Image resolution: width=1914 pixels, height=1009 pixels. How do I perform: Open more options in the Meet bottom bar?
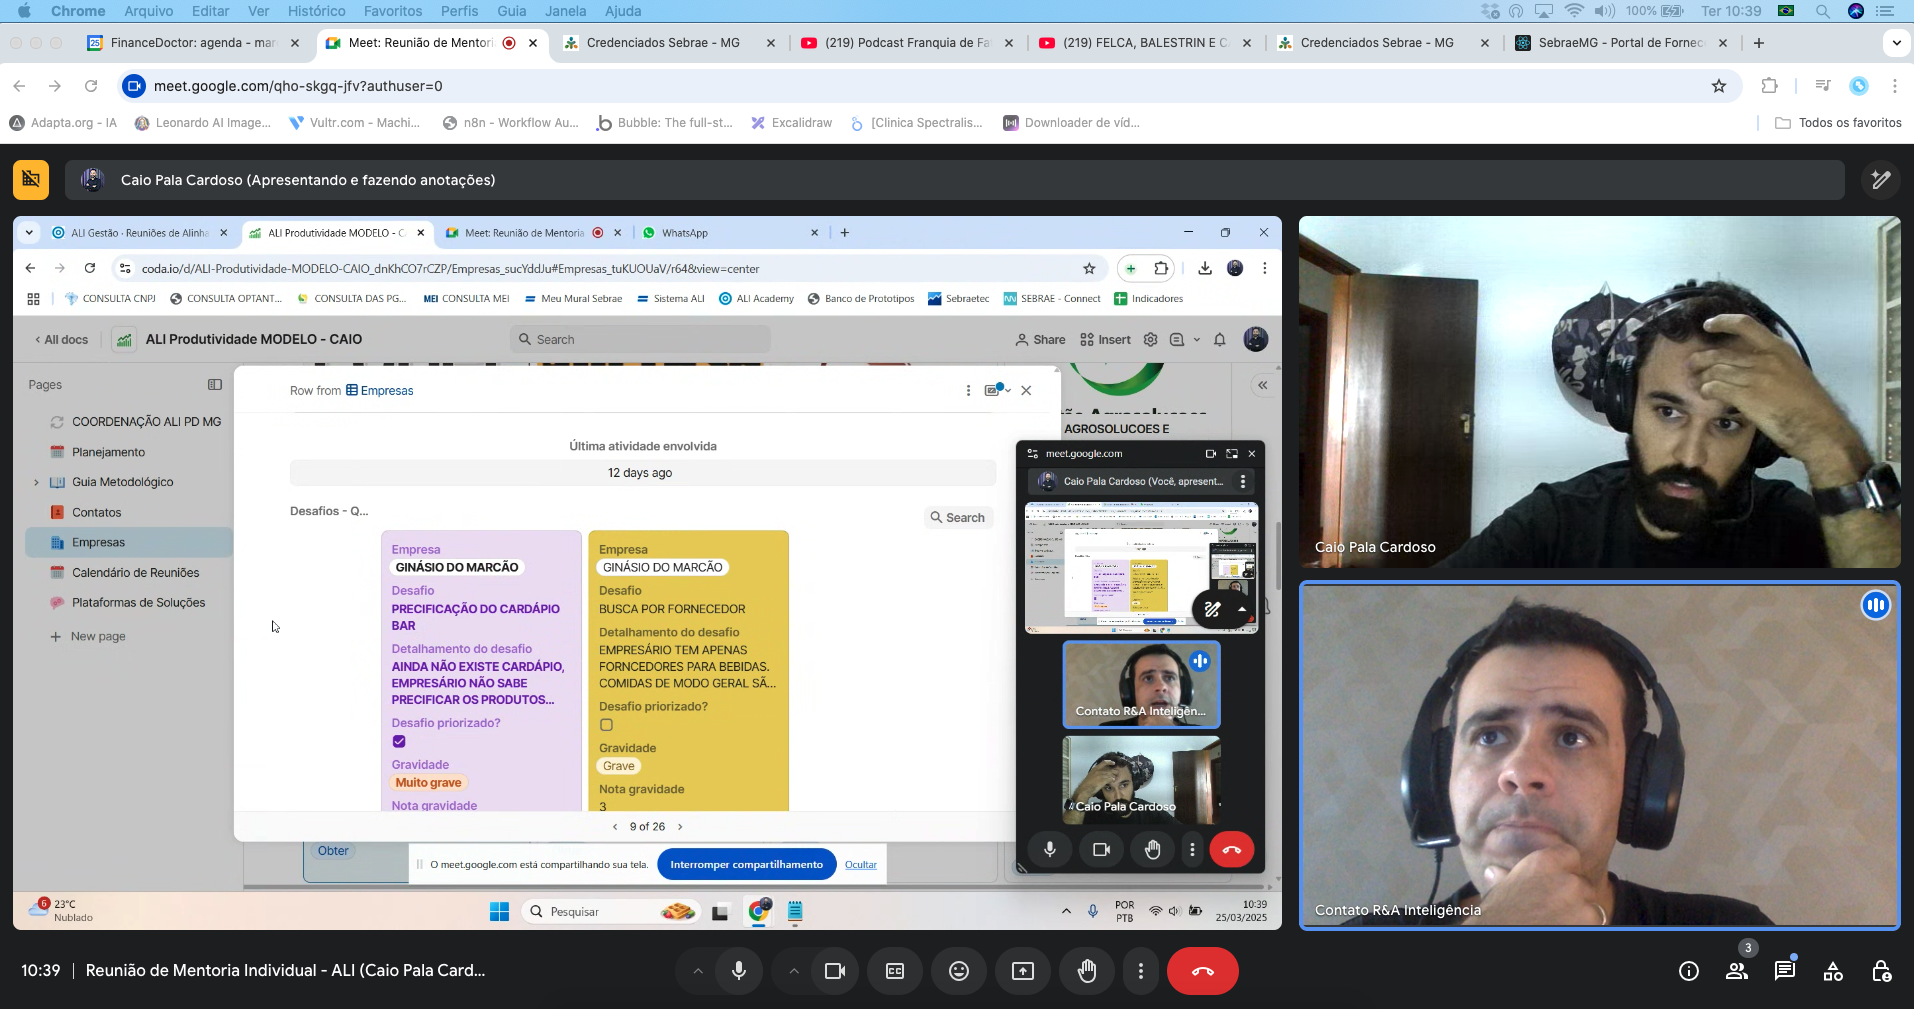pyautogui.click(x=1141, y=971)
